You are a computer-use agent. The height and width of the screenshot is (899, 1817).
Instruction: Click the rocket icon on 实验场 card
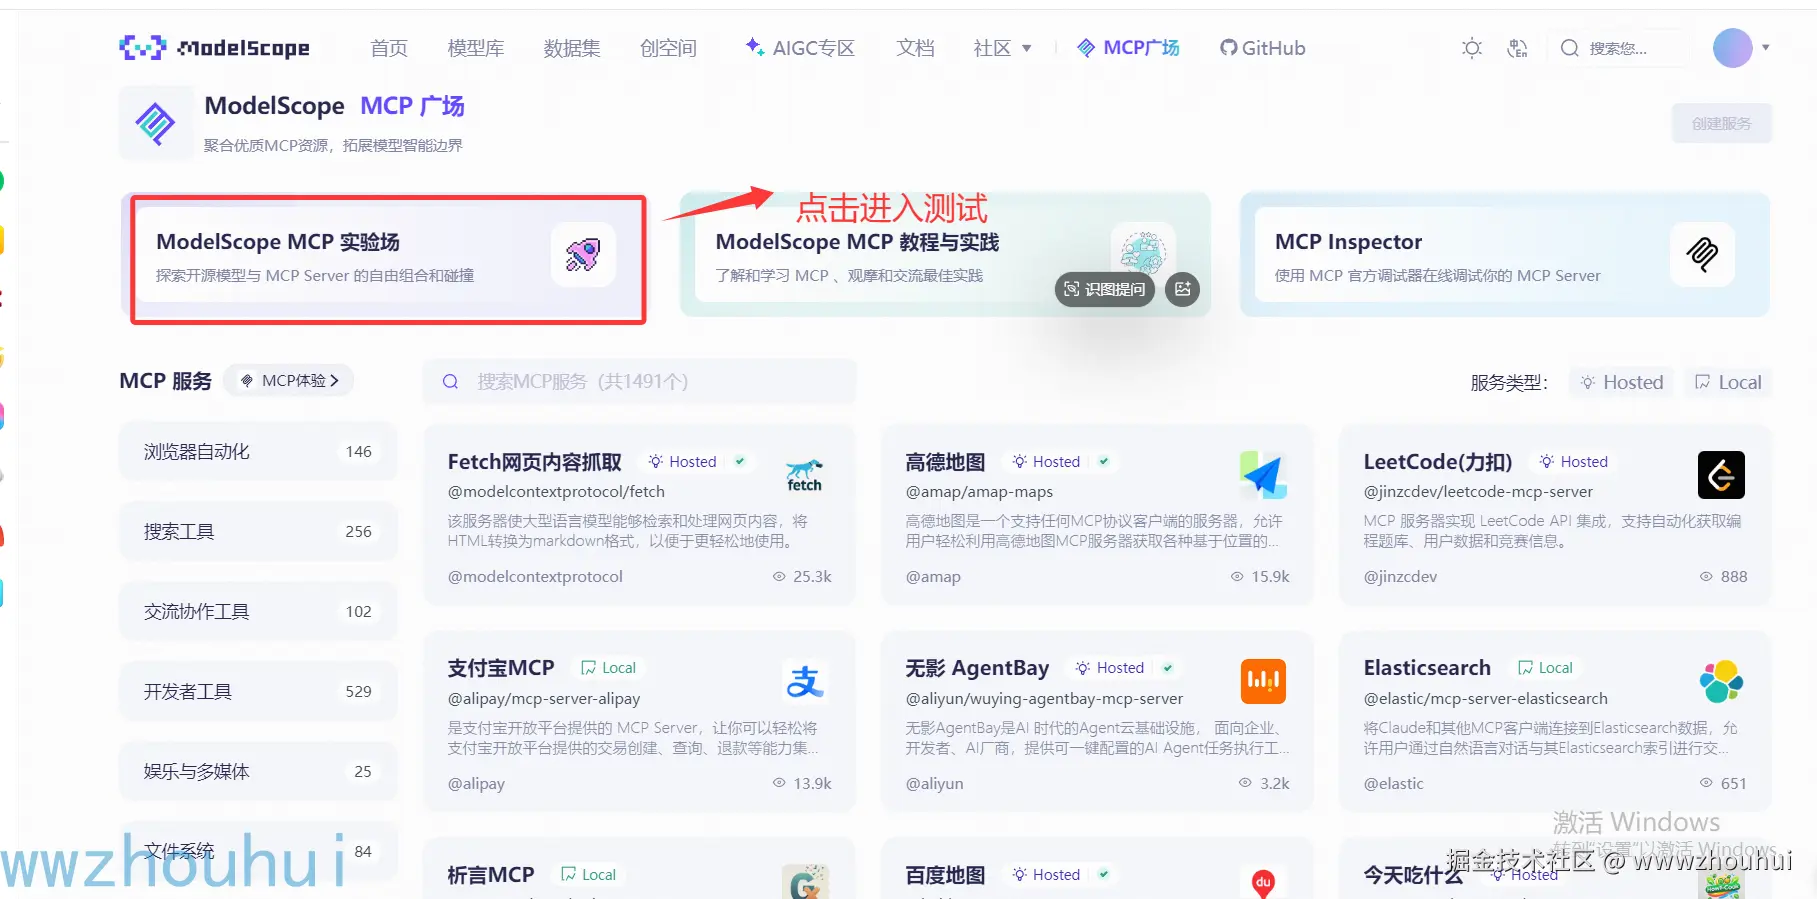[x=583, y=255]
